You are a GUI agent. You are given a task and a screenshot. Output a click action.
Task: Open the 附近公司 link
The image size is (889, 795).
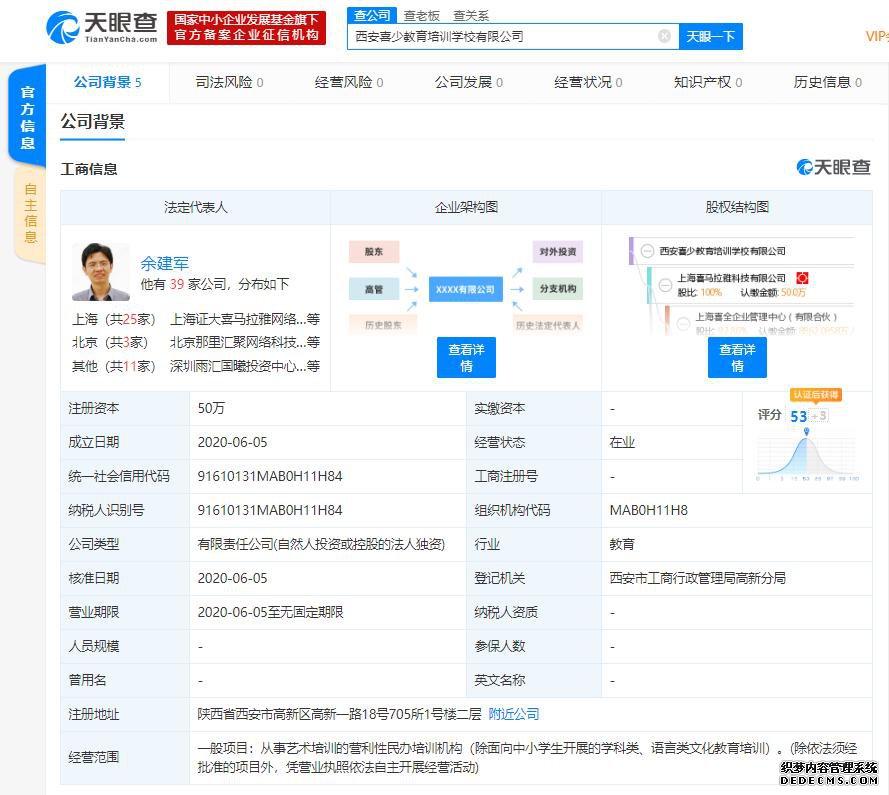coord(514,714)
